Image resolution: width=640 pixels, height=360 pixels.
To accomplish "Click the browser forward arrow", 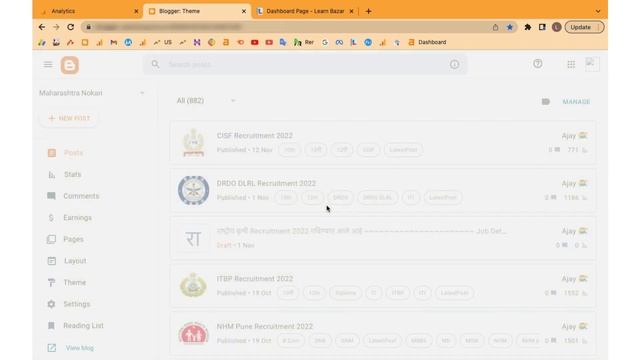I will [x=56, y=27].
